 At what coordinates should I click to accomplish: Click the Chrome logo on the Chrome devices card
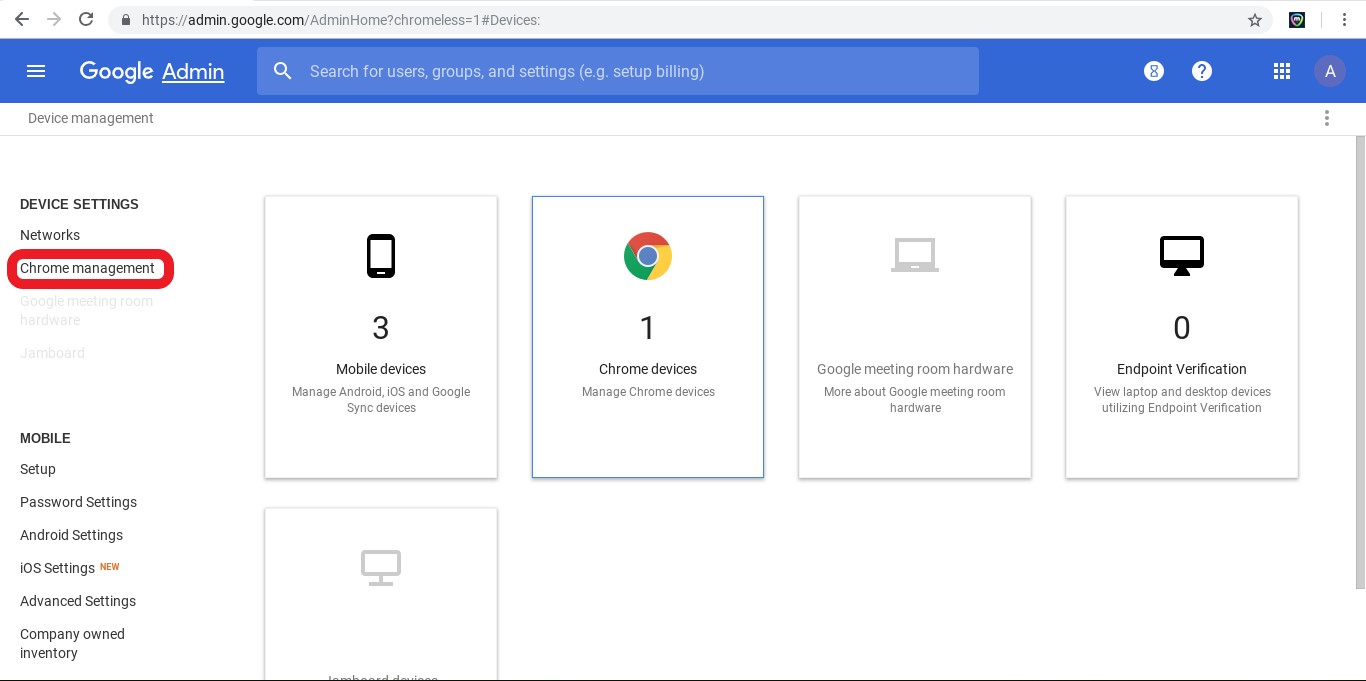[648, 256]
